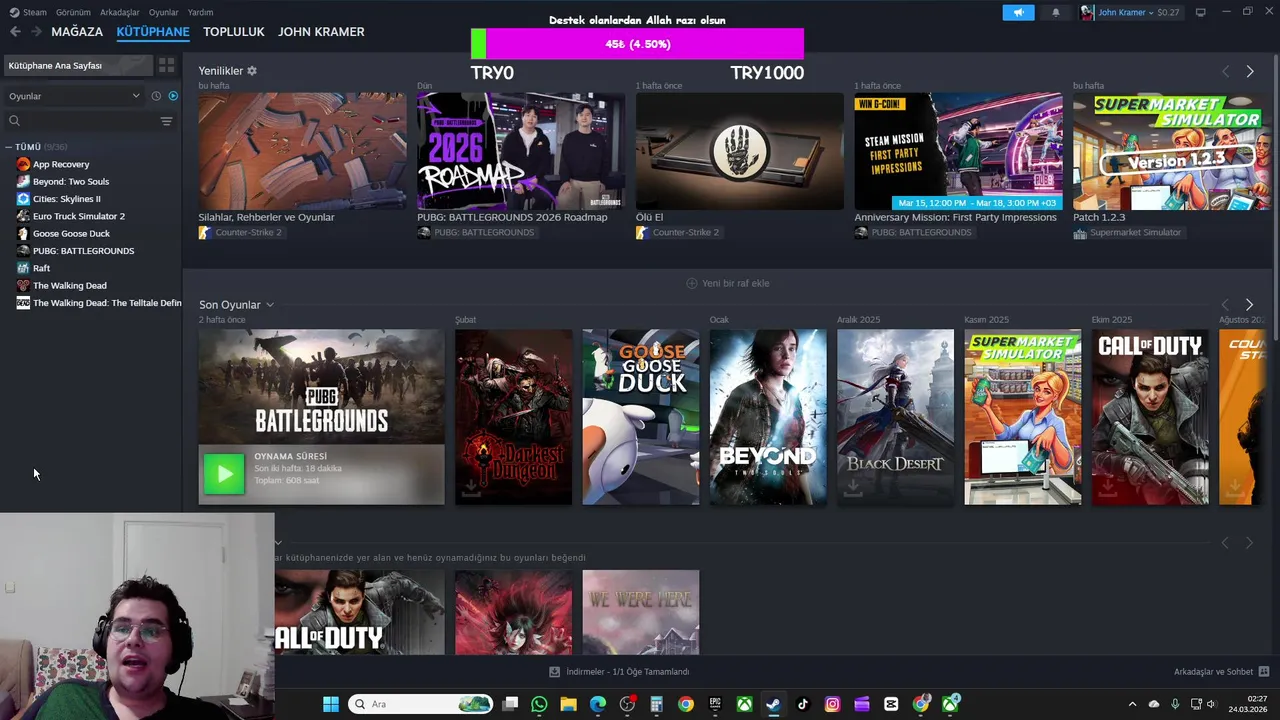
Task: Open Epic Games Launcher from taskbar
Action: coord(715,704)
